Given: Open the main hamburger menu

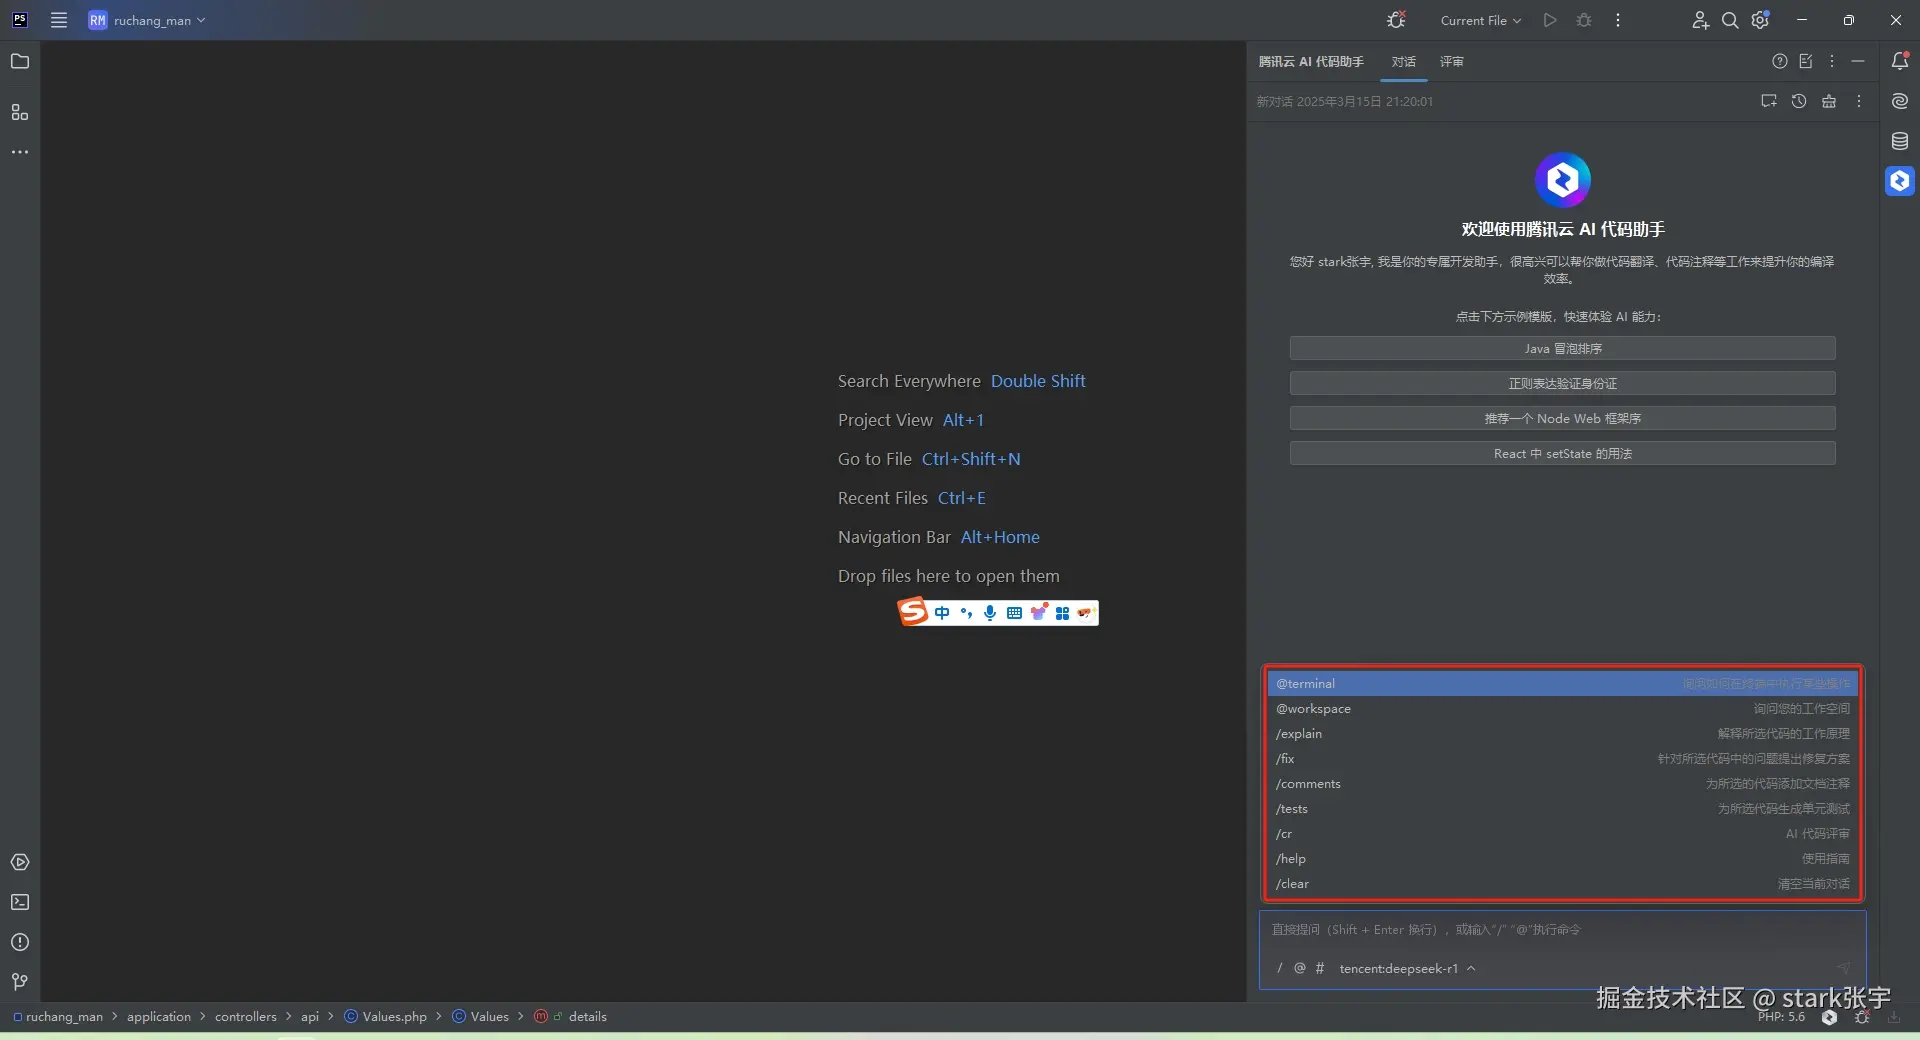Looking at the screenshot, I should [59, 20].
